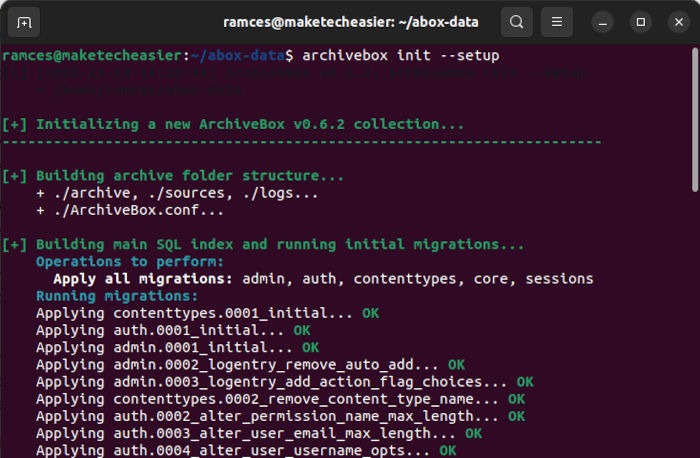Click 'admin.0002_logentry_remove_auto_add' line
This screenshot has width=700, height=458.
250,365
